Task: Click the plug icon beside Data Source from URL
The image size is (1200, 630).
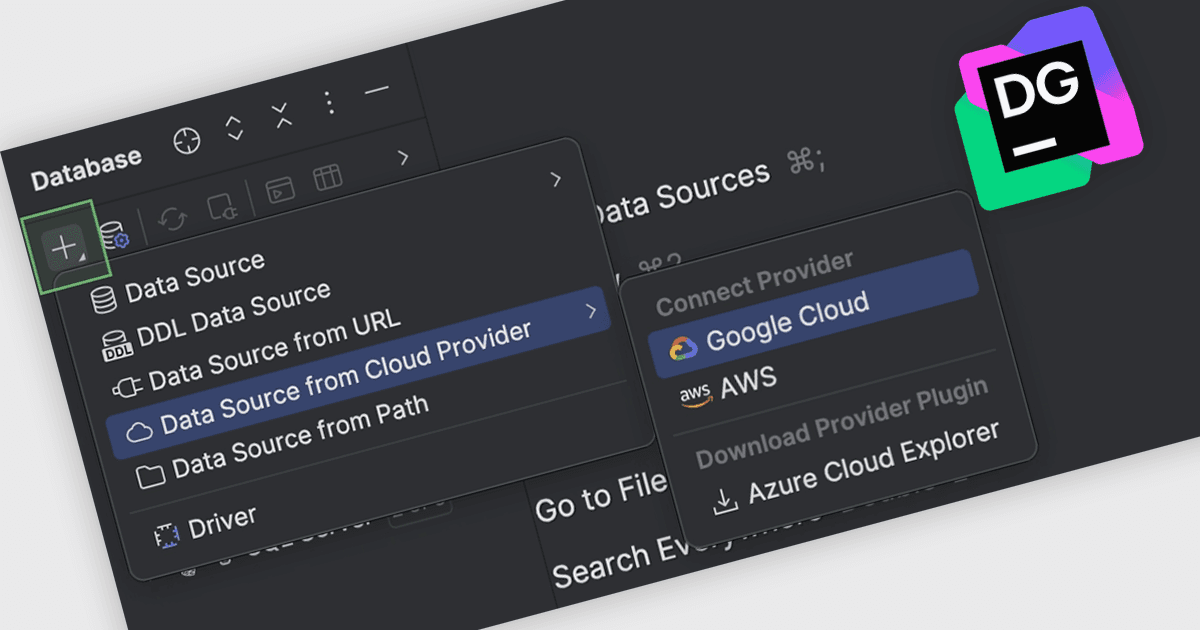Action: pyautogui.click(x=126, y=386)
